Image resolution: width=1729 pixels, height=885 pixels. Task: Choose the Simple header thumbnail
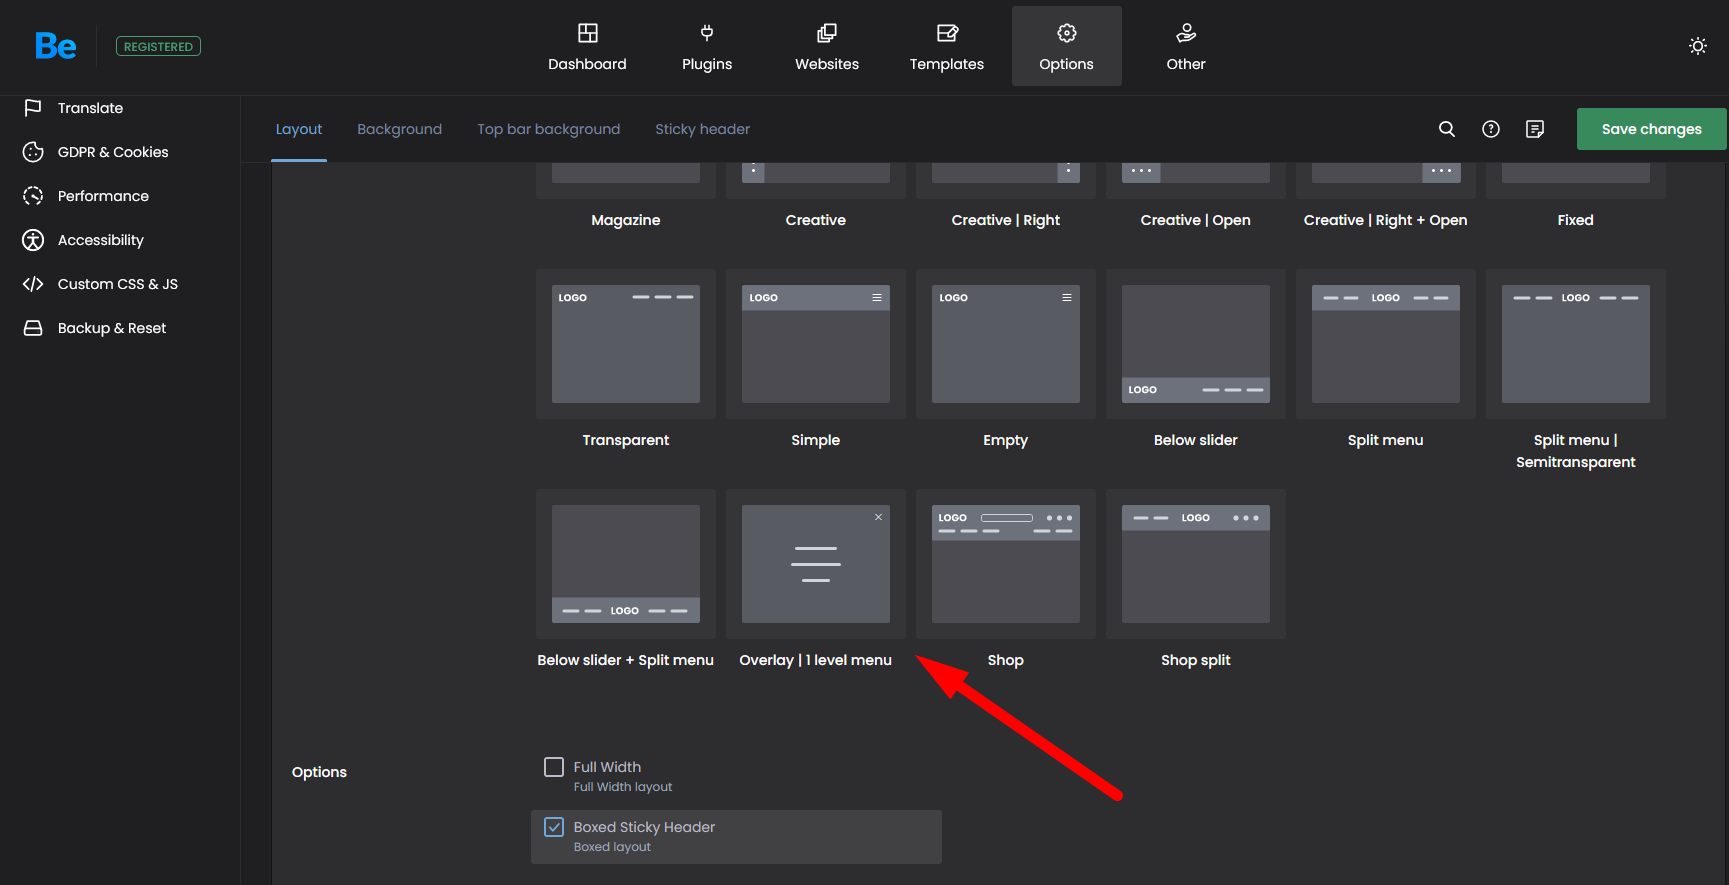tap(816, 344)
